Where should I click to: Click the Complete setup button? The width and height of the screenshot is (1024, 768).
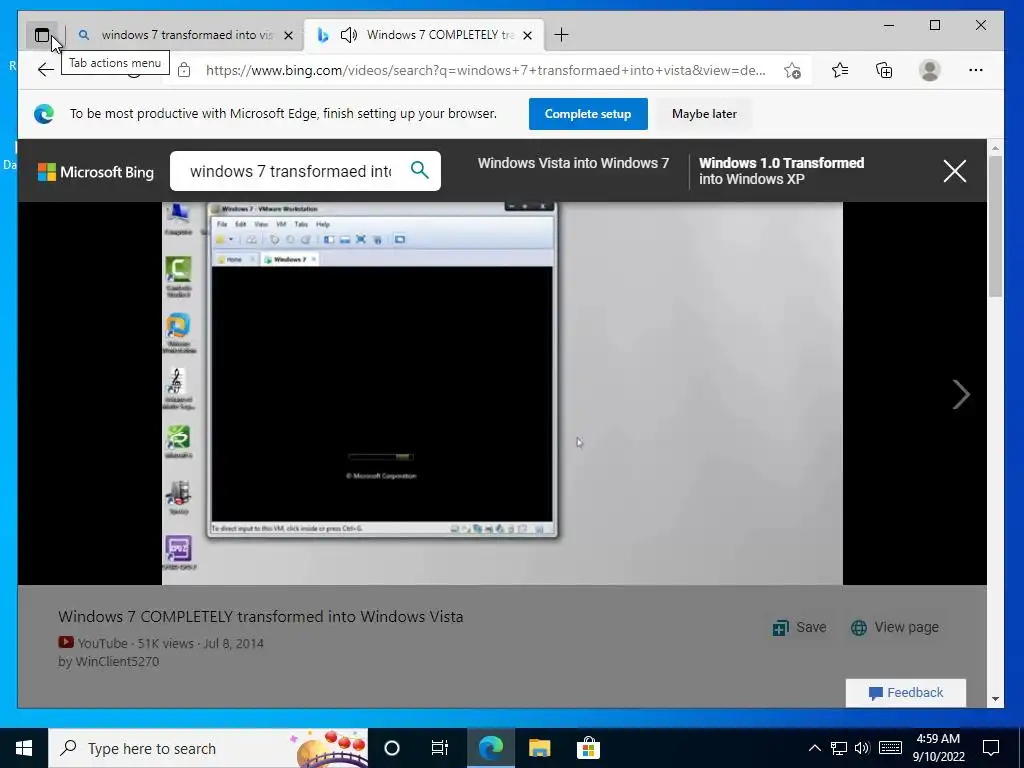[588, 114]
